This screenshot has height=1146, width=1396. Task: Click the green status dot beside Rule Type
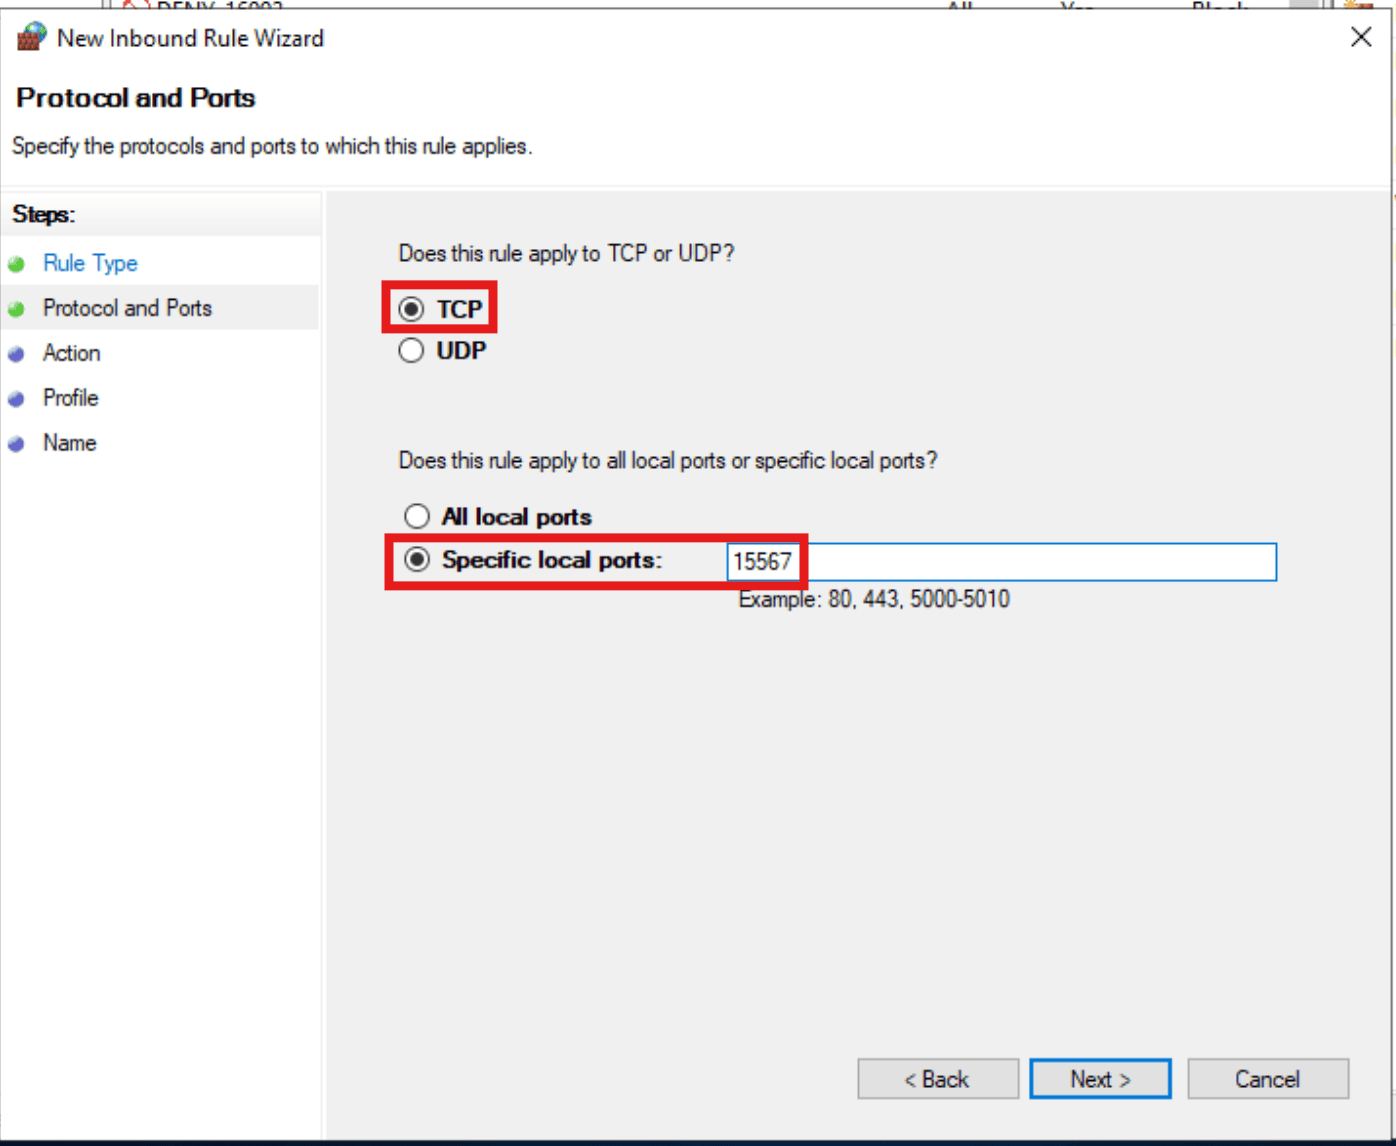[x=18, y=263]
